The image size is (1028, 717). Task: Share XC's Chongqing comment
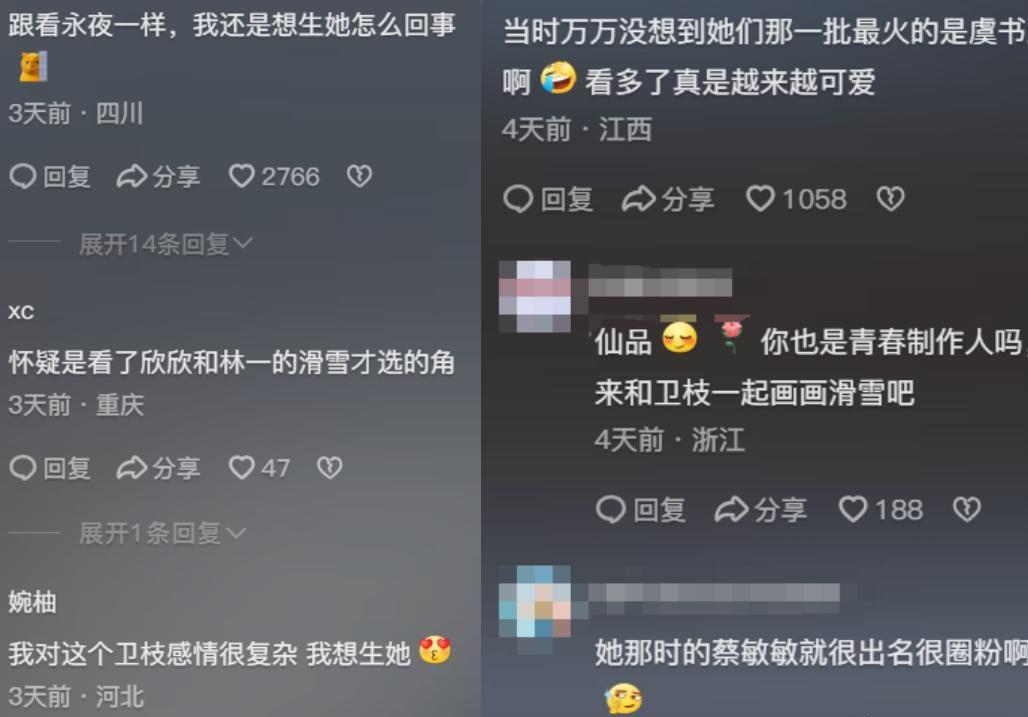pos(158,468)
